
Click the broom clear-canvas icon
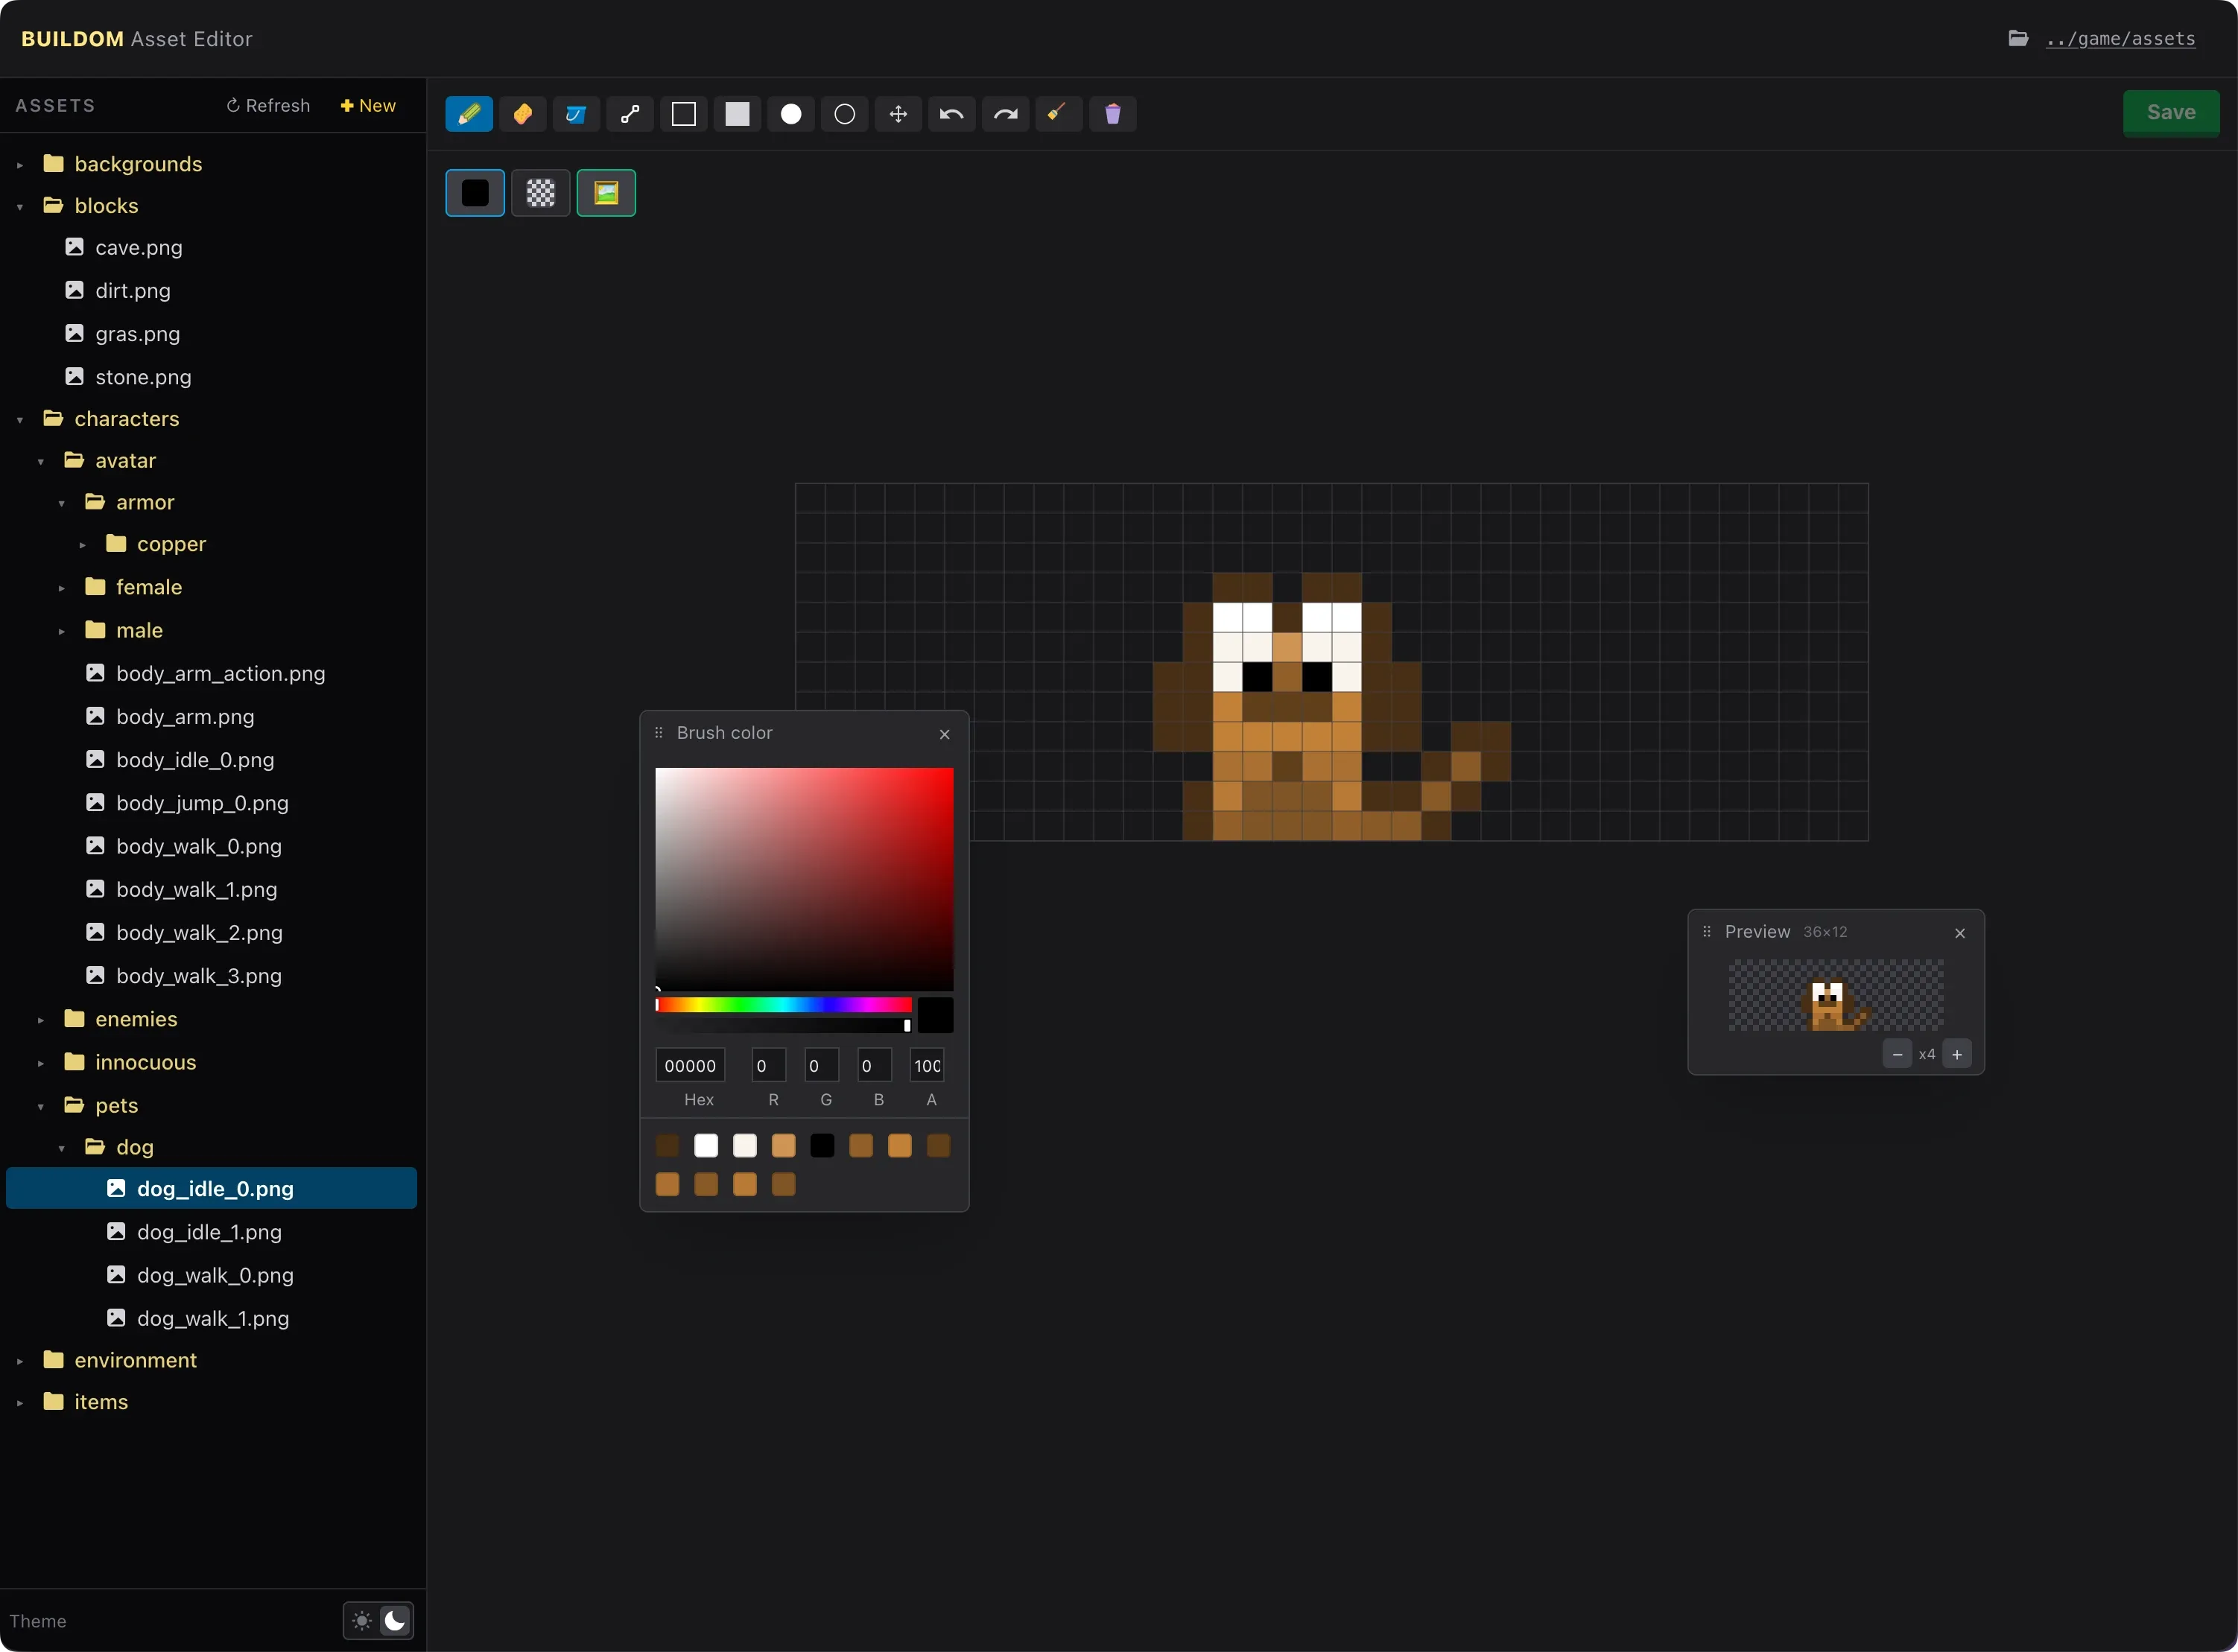[1059, 114]
